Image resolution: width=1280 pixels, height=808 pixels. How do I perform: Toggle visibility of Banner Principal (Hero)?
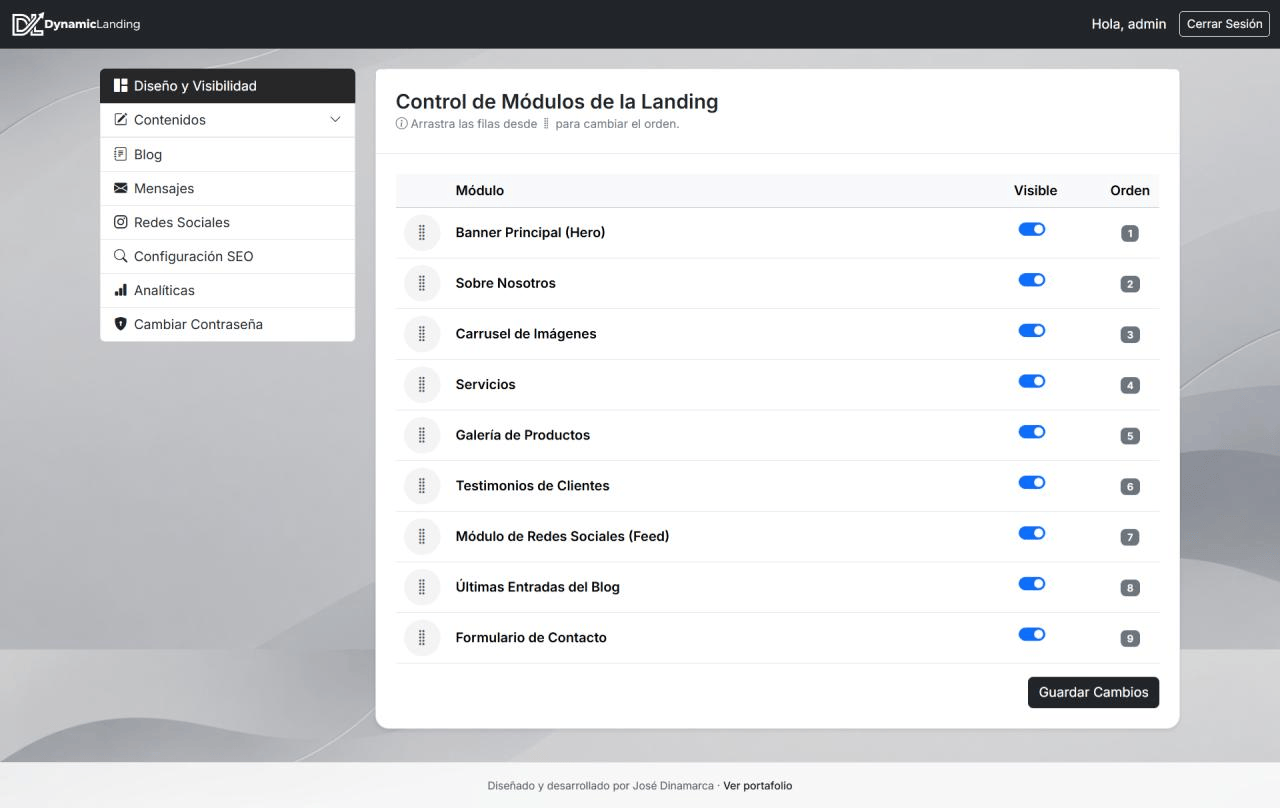(x=1032, y=229)
